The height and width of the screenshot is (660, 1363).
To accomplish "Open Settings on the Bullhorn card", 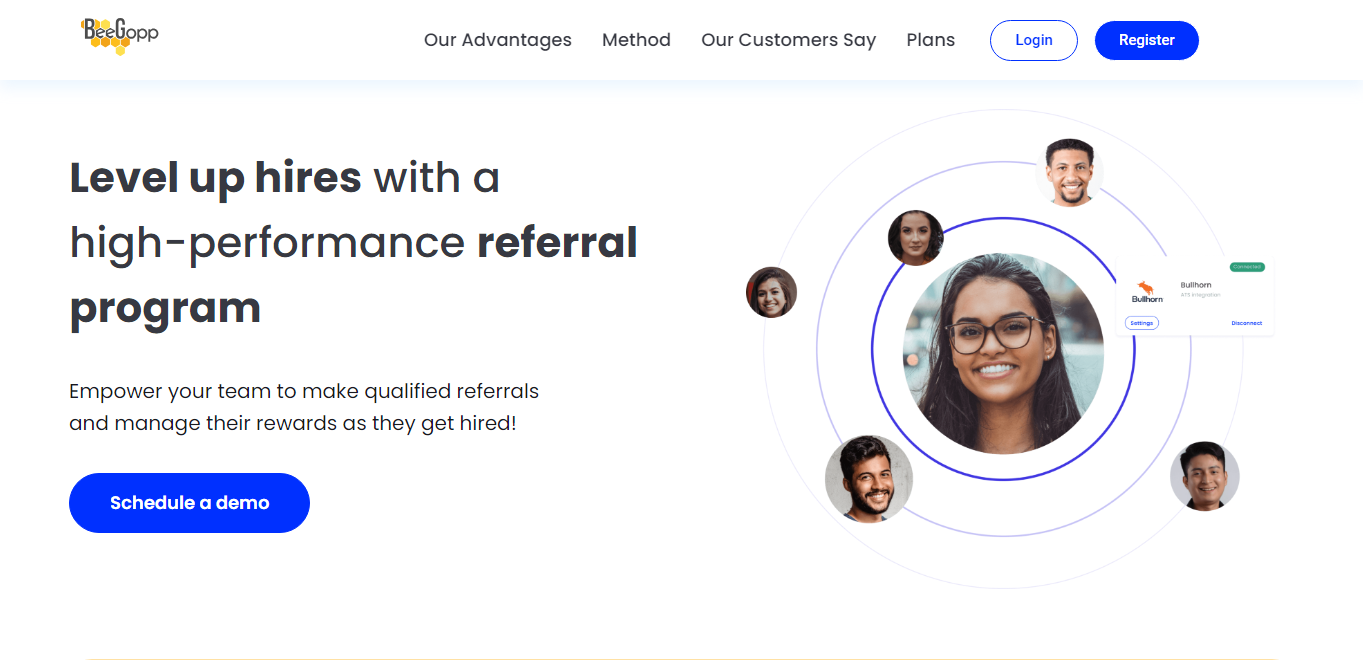I will 1142,323.
